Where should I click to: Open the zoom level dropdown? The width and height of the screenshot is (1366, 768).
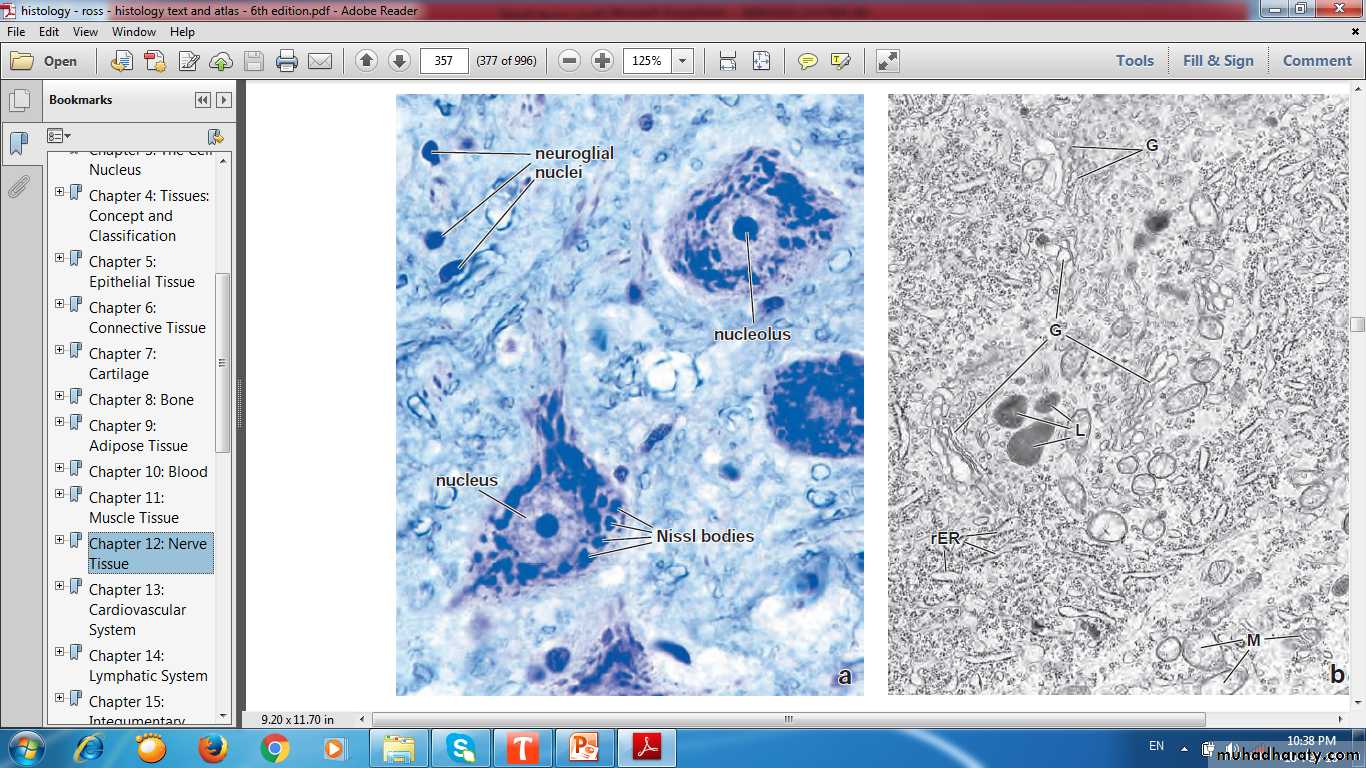tap(683, 61)
